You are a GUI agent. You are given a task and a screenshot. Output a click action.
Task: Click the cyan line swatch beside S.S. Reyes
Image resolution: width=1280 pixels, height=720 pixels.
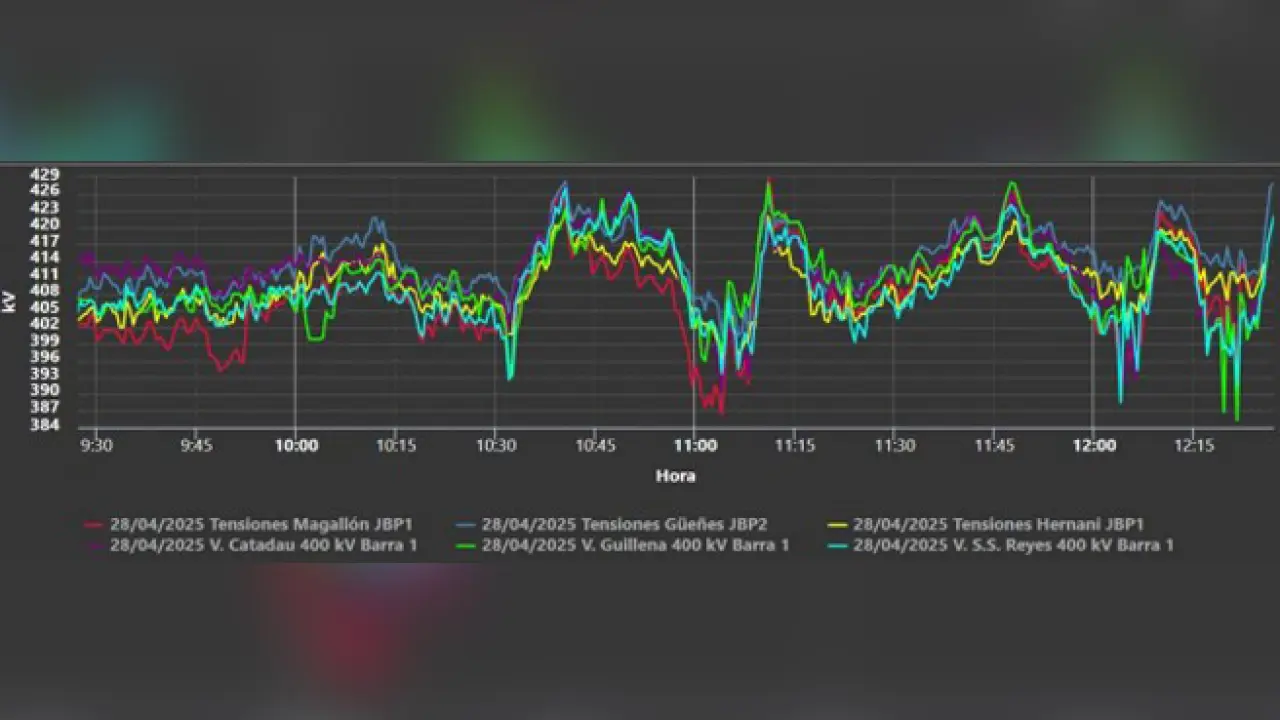click(x=838, y=545)
